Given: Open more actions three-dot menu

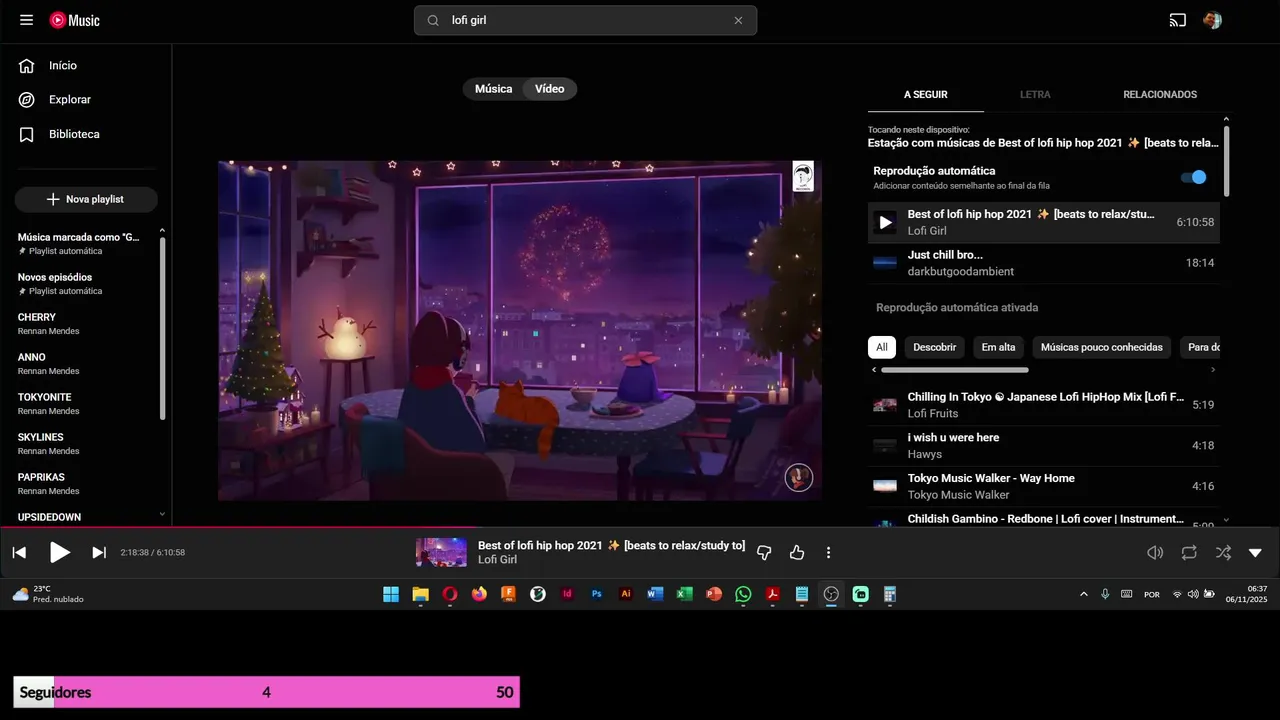Looking at the screenshot, I should pyautogui.click(x=828, y=552).
